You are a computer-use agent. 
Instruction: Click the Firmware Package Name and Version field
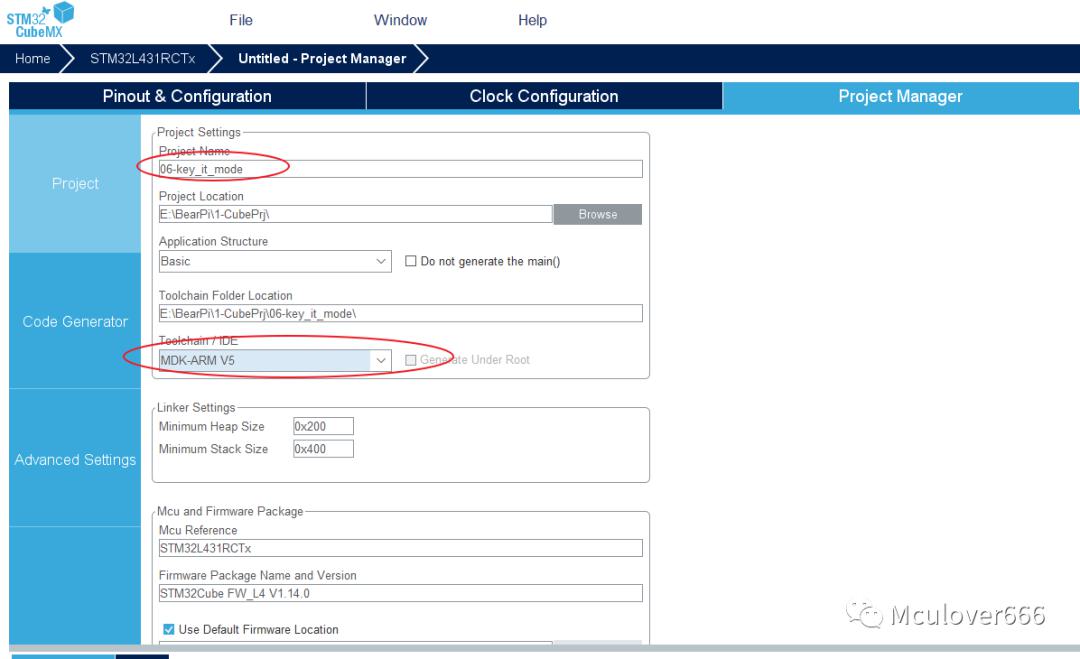pos(400,593)
